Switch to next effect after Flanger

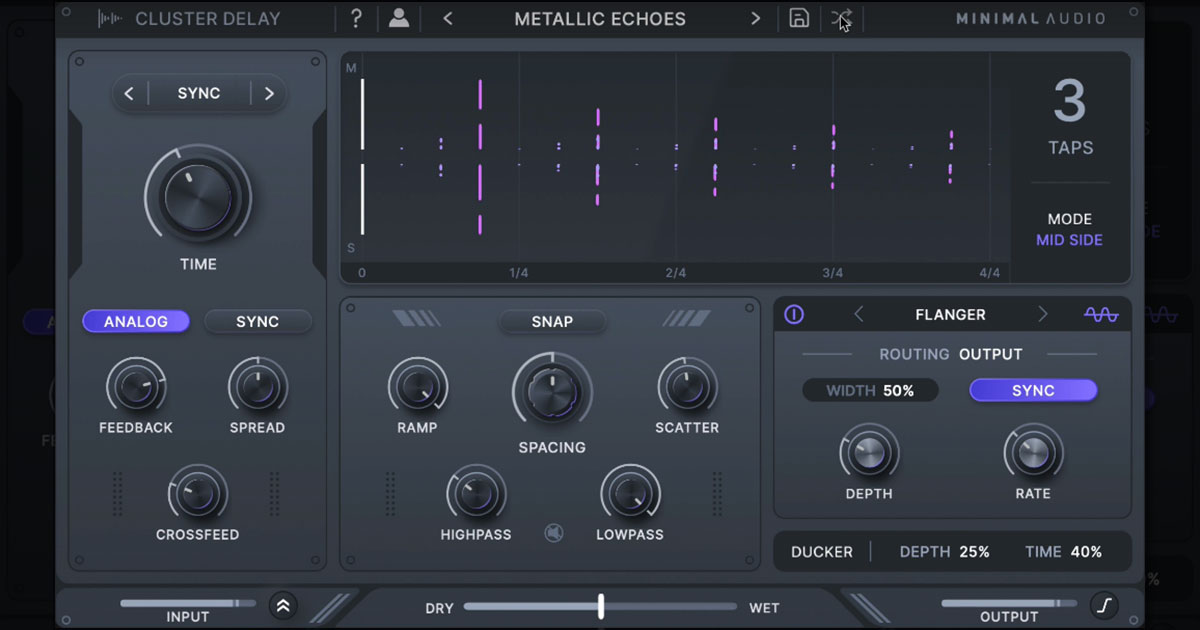coord(1043,314)
